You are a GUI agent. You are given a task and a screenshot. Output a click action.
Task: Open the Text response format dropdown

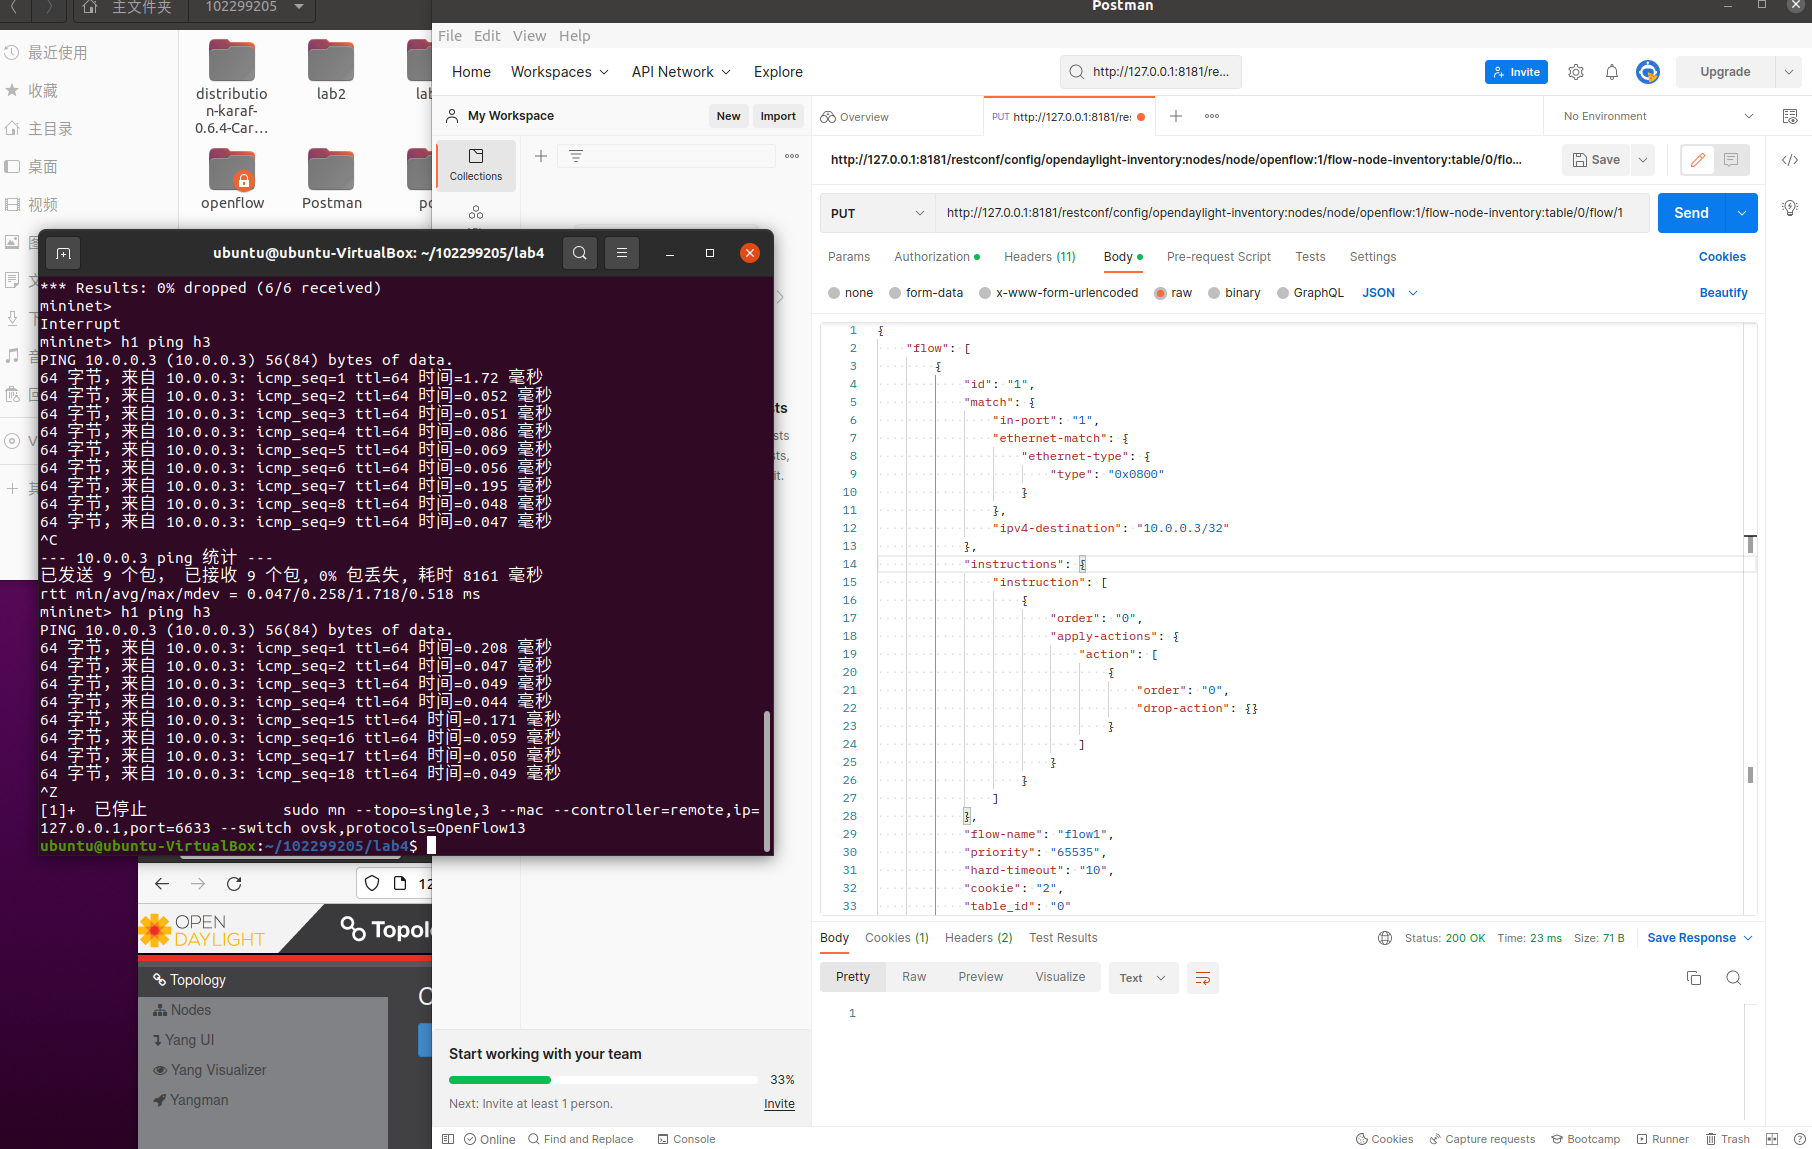[x=1143, y=978]
